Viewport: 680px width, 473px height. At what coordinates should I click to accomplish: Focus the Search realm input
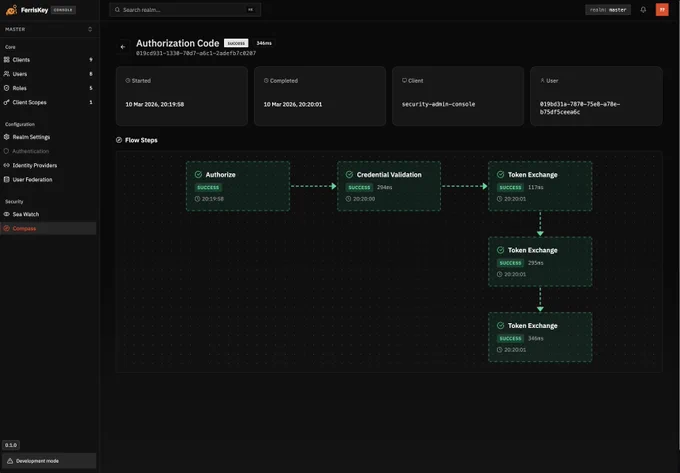point(185,10)
